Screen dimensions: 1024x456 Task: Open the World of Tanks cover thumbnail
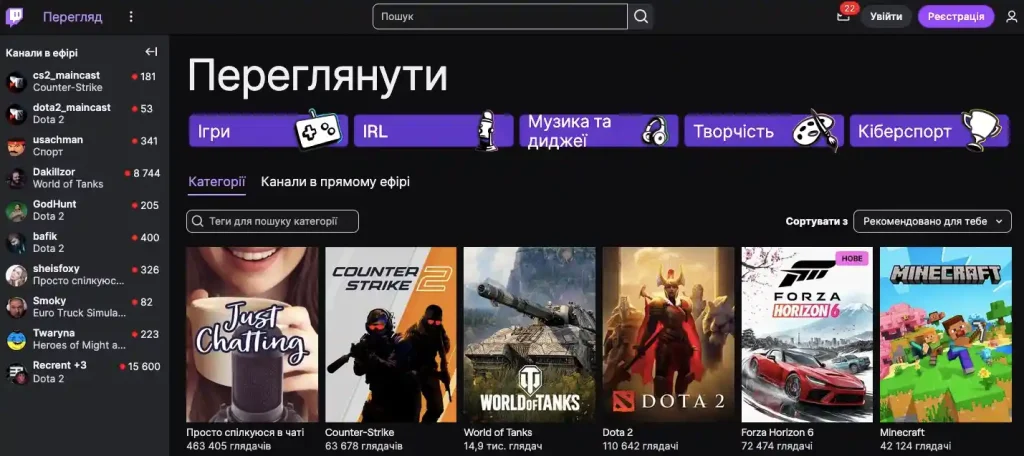point(530,334)
